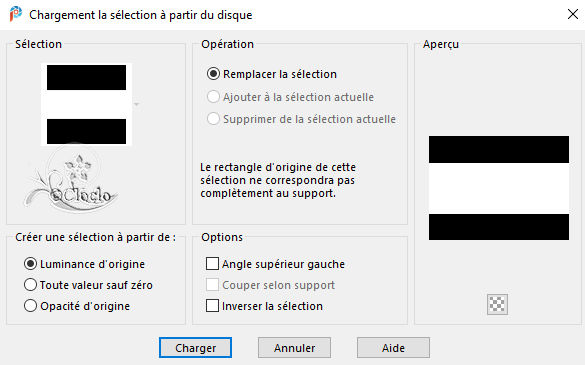Click the selection thumbnail with black bars
The height and width of the screenshot is (365, 585).
[x=86, y=104]
